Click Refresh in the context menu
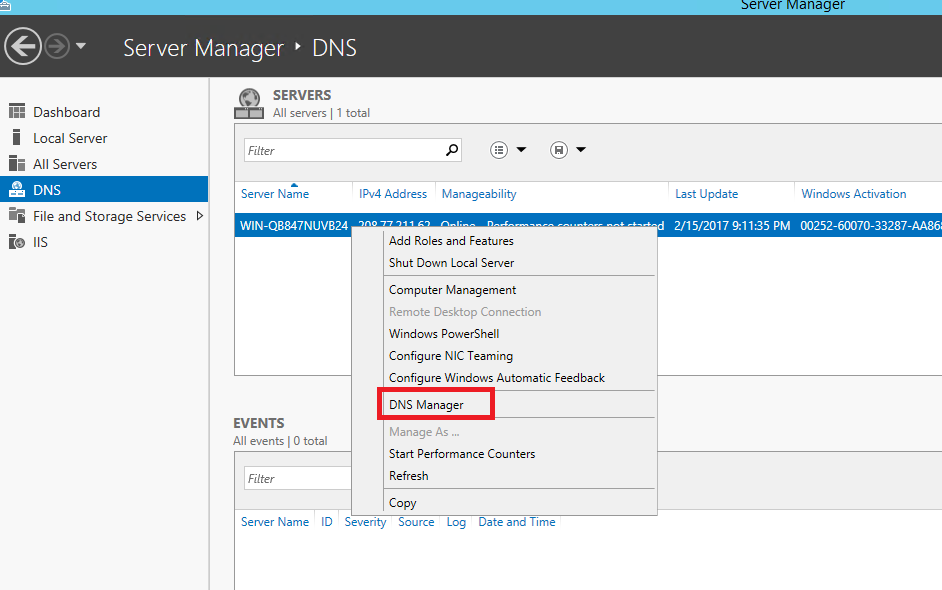 [x=409, y=475]
